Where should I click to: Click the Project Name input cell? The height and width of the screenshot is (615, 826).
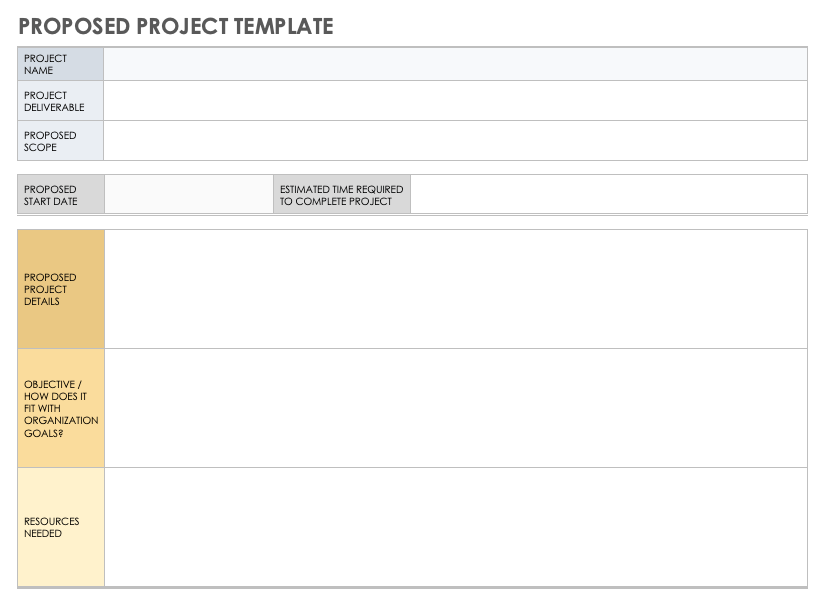(455, 64)
